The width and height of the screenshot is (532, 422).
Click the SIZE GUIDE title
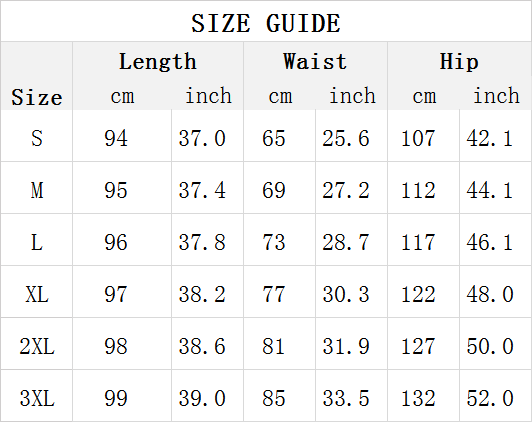(x=266, y=23)
